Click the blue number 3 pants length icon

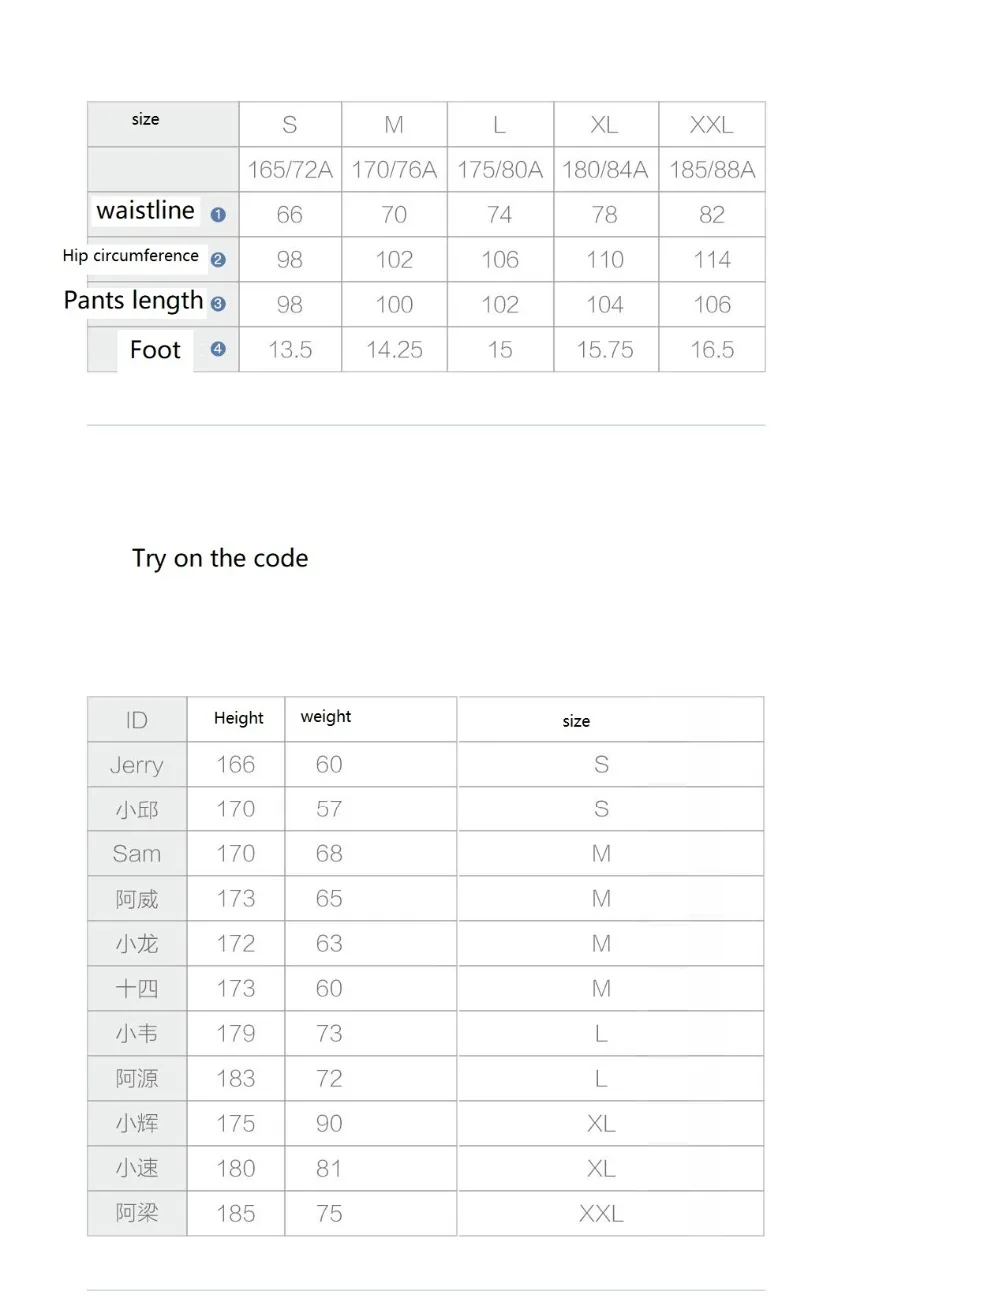218,304
